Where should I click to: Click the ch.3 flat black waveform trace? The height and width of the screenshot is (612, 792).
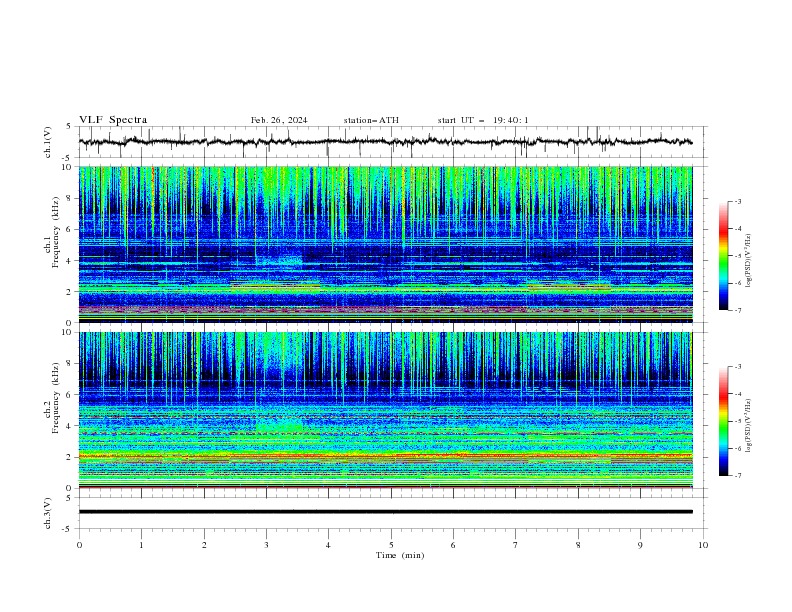[x=385, y=512]
